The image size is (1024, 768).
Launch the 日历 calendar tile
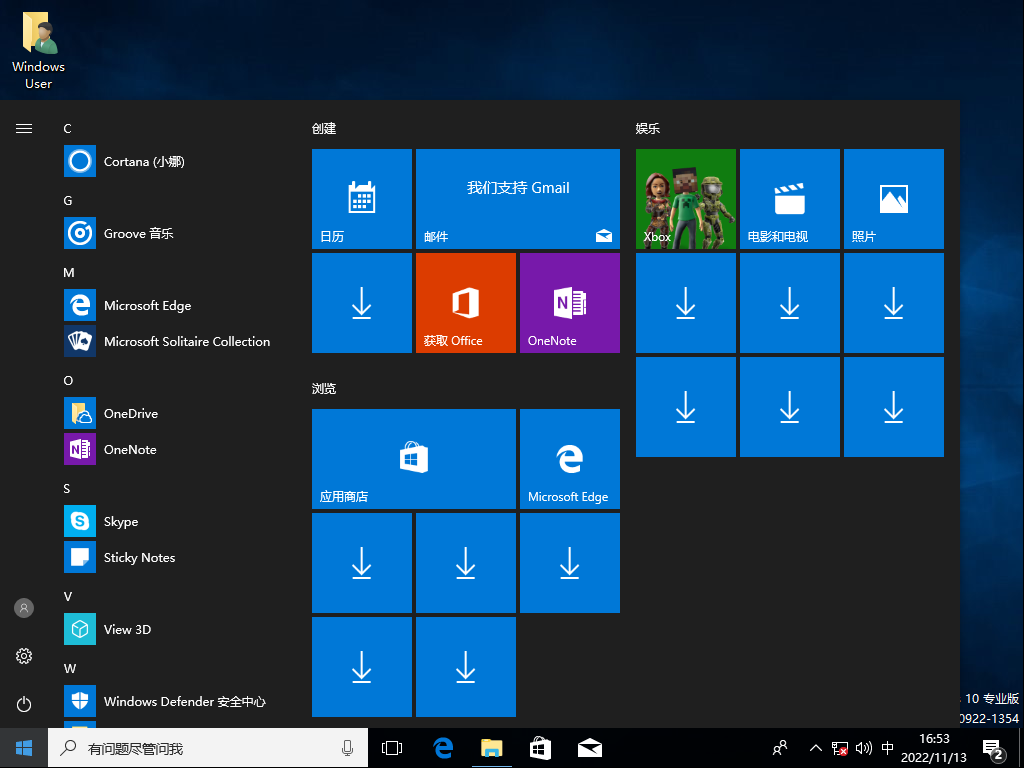point(362,199)
